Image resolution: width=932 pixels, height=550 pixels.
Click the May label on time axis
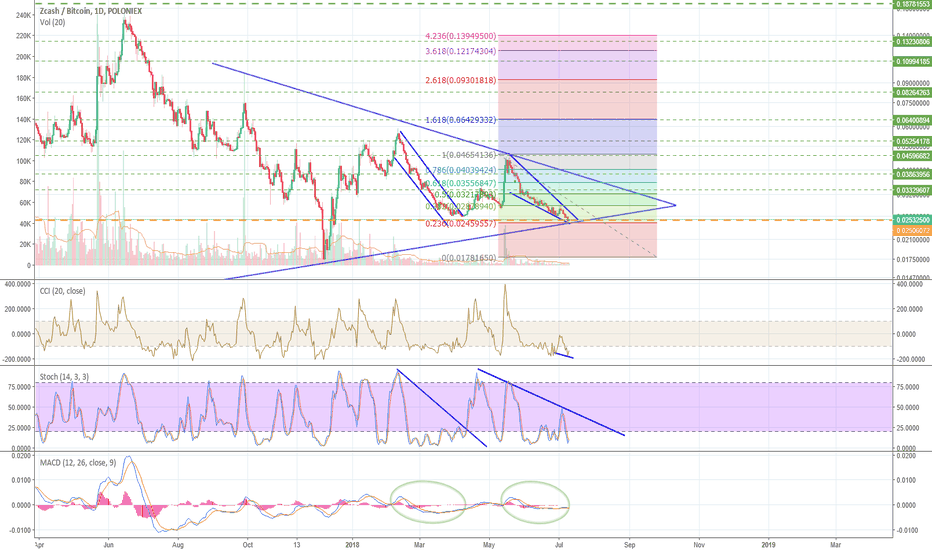[x=489, y=544]
